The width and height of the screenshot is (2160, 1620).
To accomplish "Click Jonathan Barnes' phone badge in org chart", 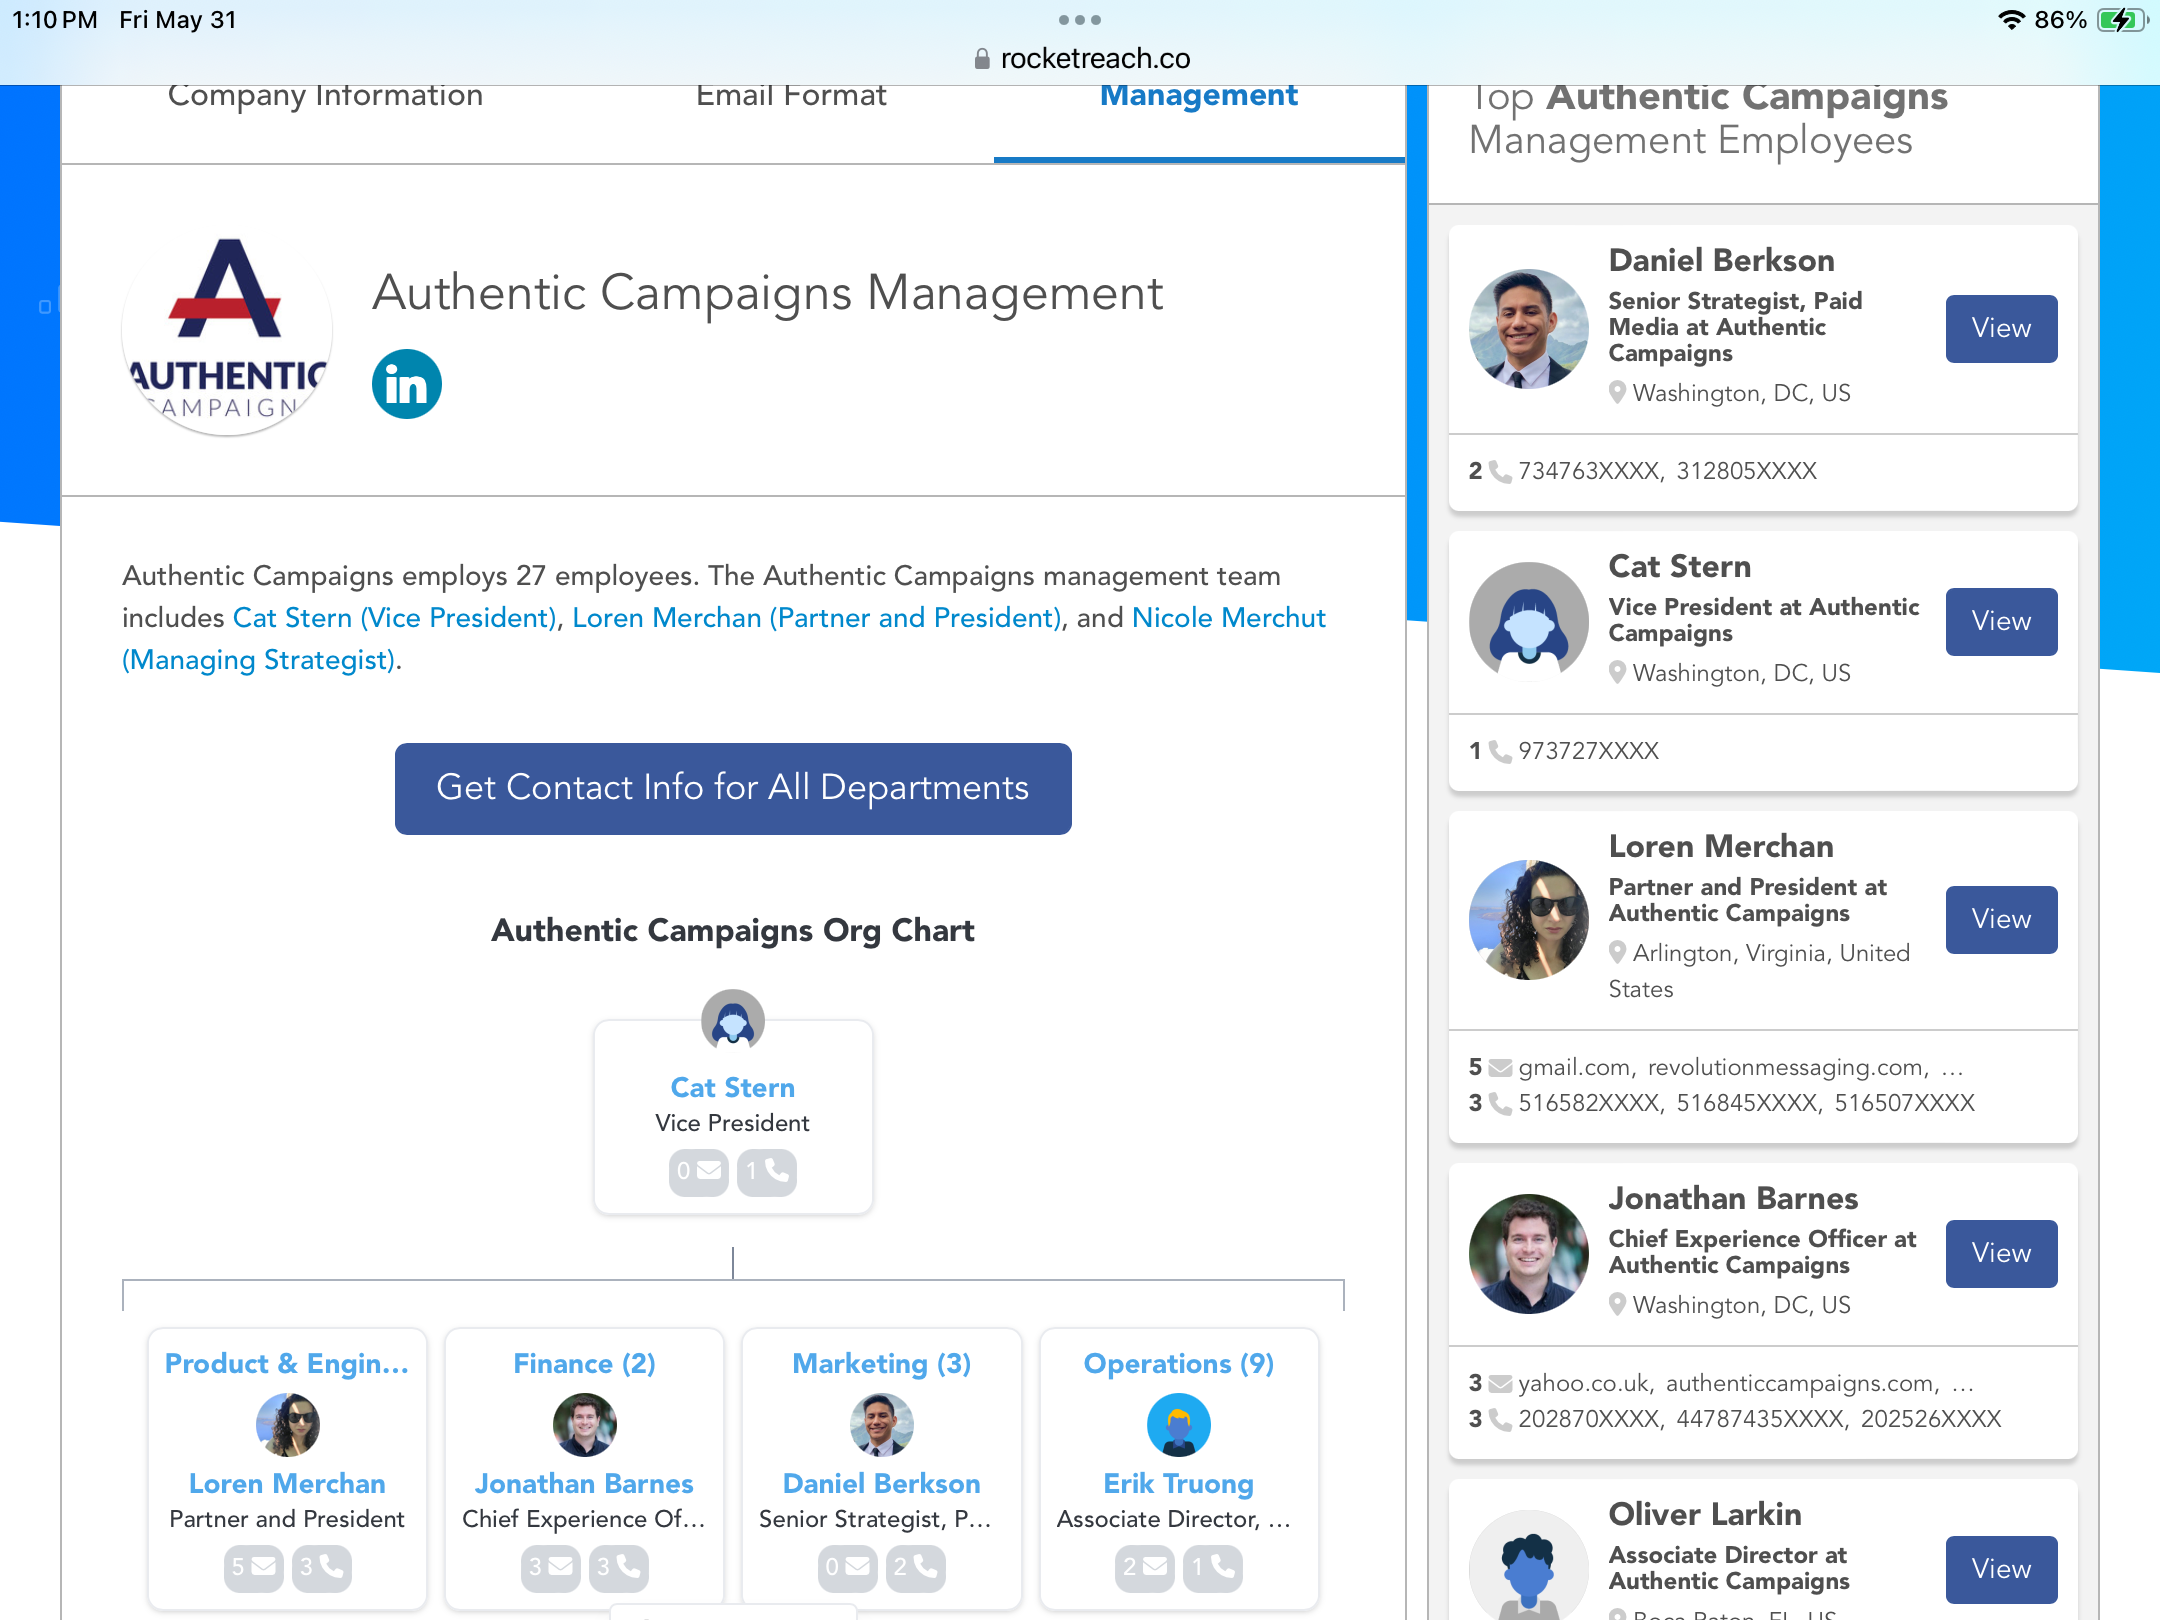I will (x=618, y=1567).
